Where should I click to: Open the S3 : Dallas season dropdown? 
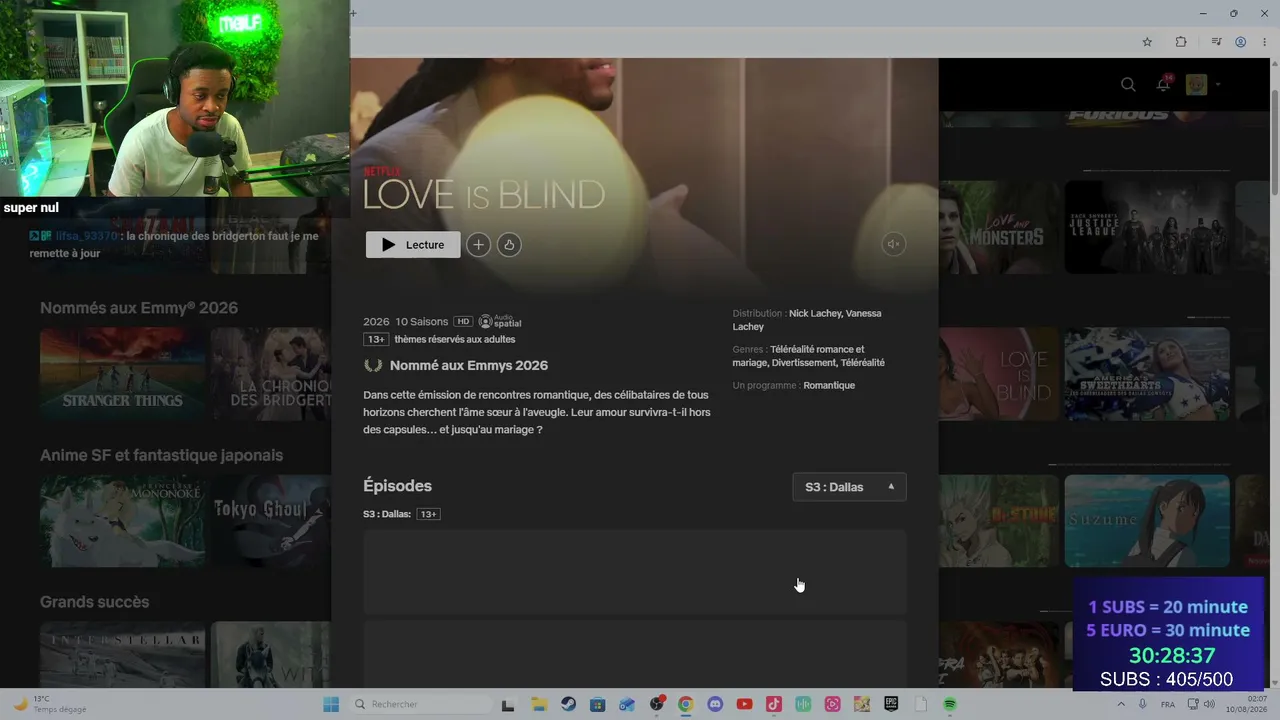[849, 487]
